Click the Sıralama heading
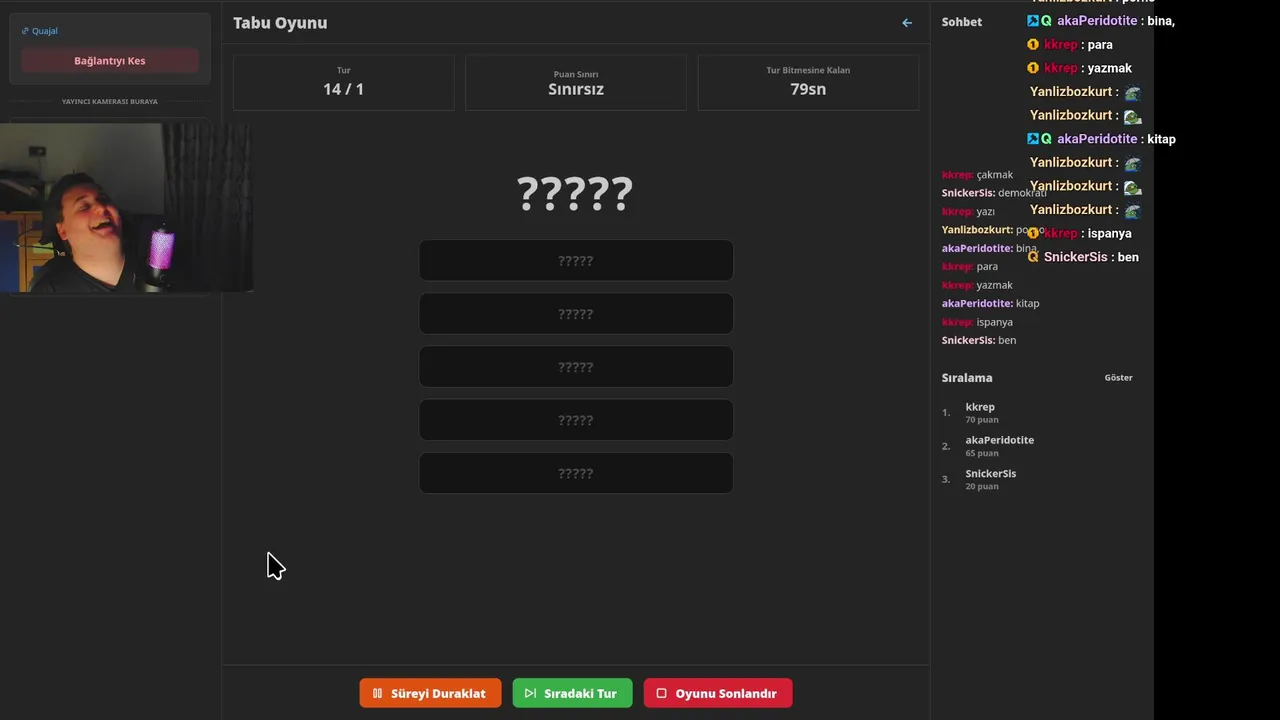This screenshot has width=1280, height=720. 967,378
